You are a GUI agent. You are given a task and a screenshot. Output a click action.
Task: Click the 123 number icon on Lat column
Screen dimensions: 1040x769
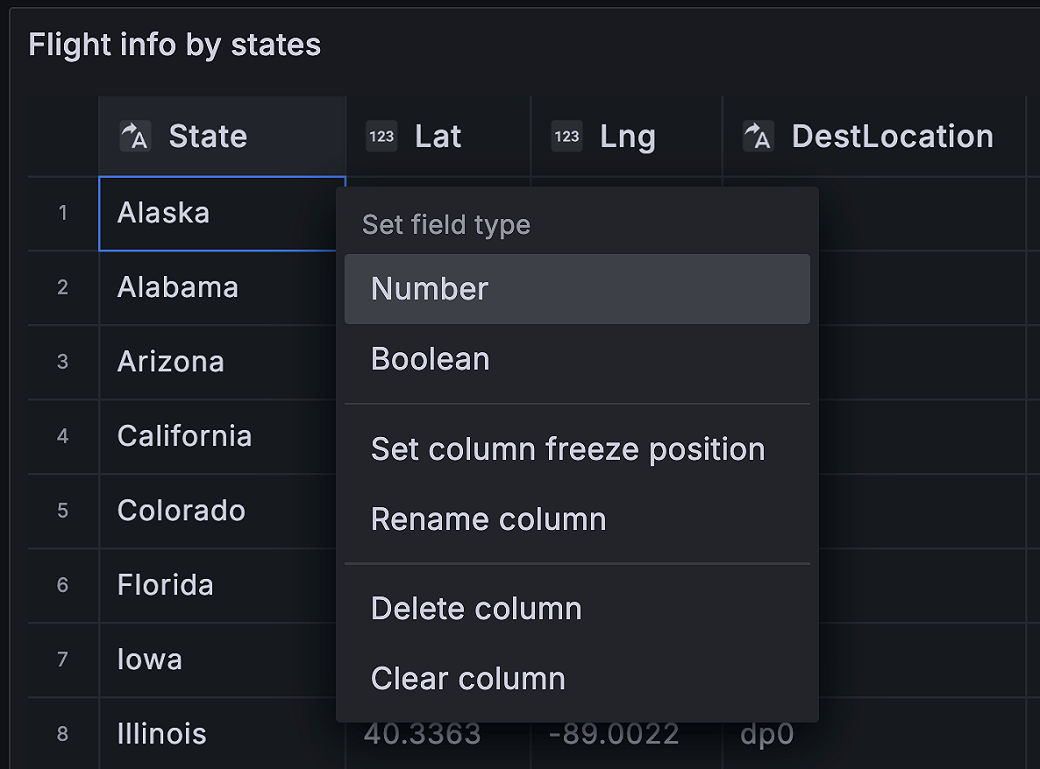381,136
